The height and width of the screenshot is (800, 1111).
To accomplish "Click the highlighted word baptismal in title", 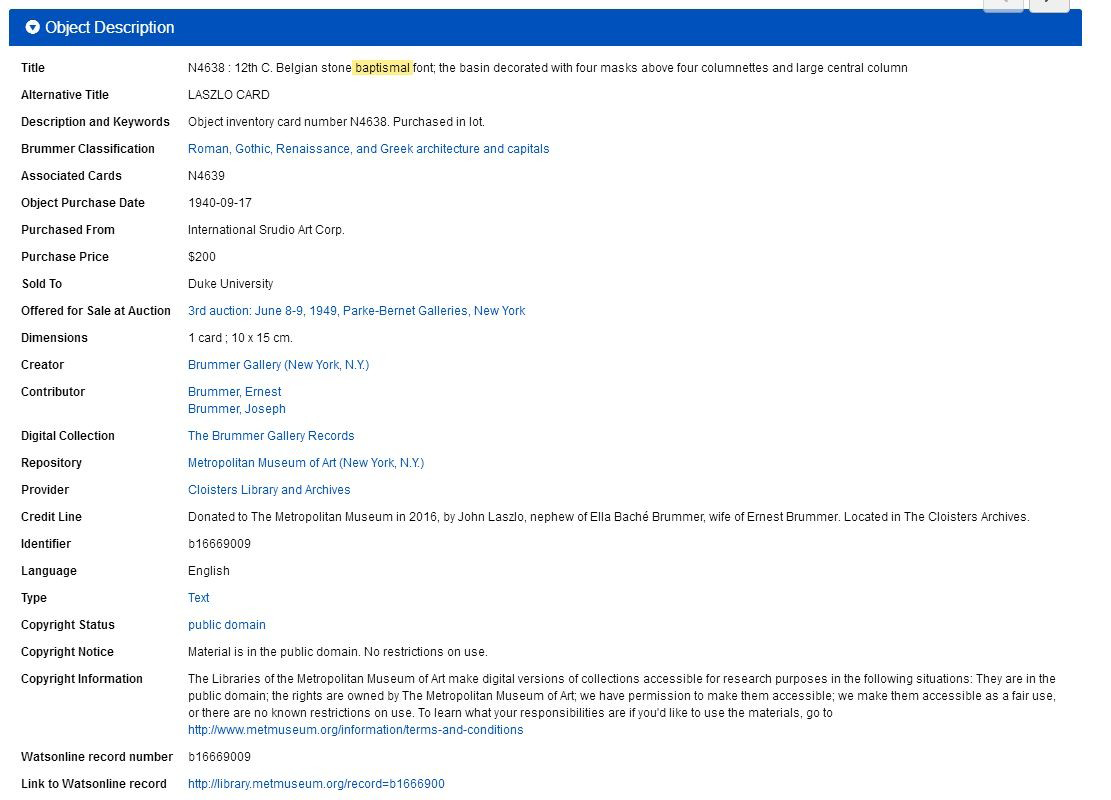I will tap(382, 68).
